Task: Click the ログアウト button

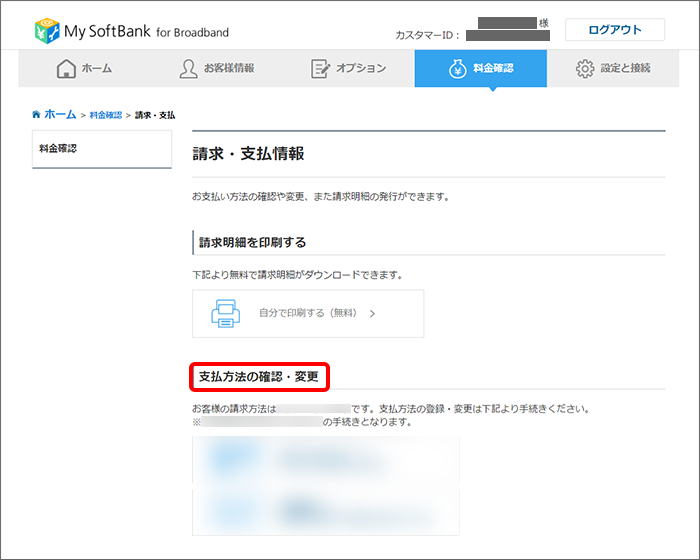Action: pyautogui.click(x=615, y=29)
